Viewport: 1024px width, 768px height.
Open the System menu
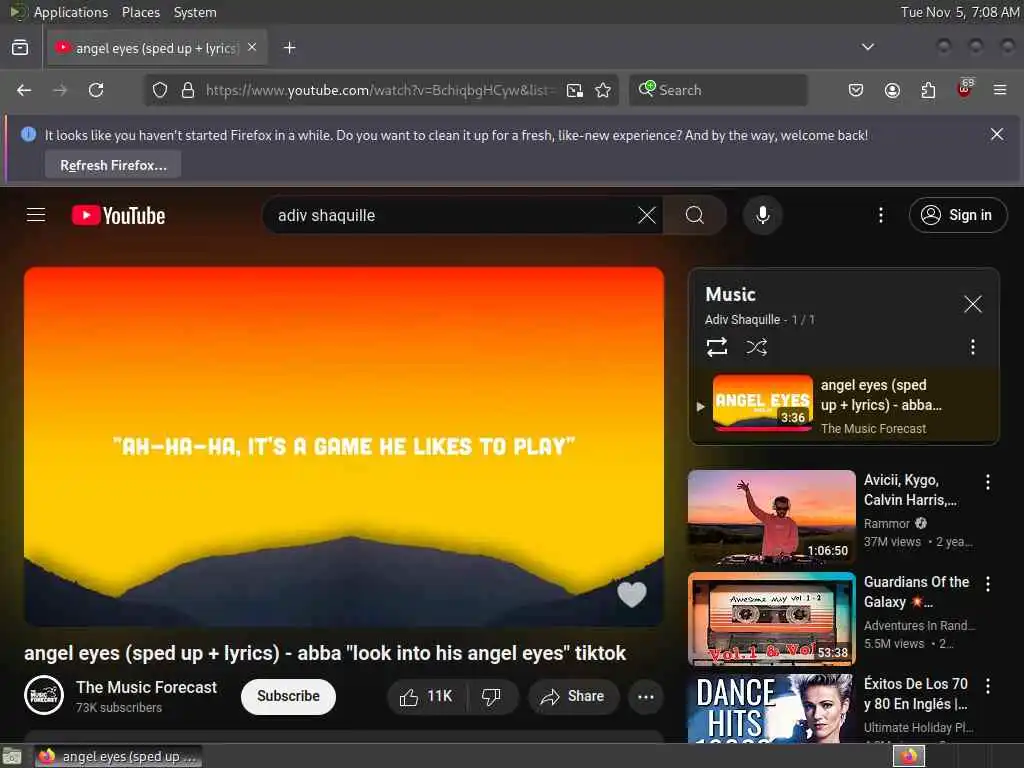195,12
